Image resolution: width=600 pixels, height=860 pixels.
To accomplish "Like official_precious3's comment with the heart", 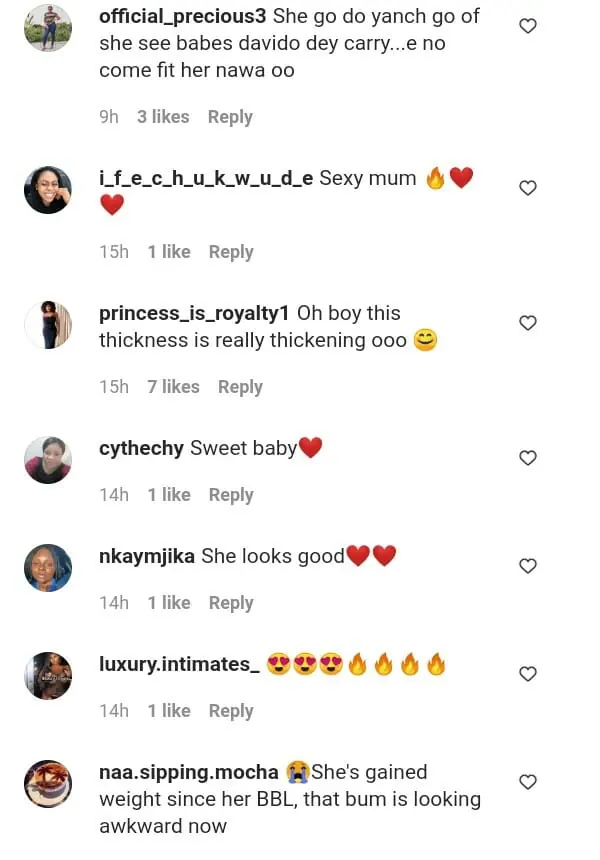I will point(528,26).
